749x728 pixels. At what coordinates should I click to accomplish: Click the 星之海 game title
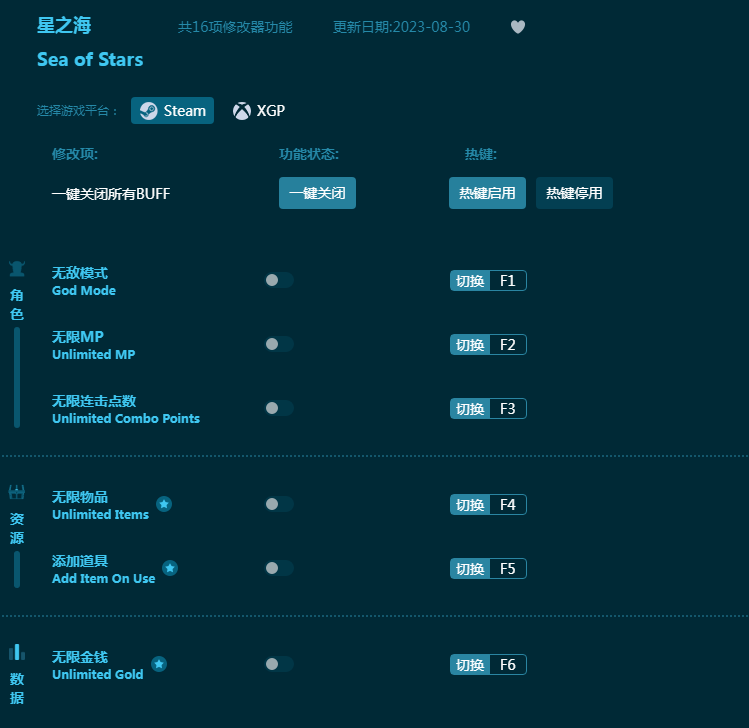[64, 25]
